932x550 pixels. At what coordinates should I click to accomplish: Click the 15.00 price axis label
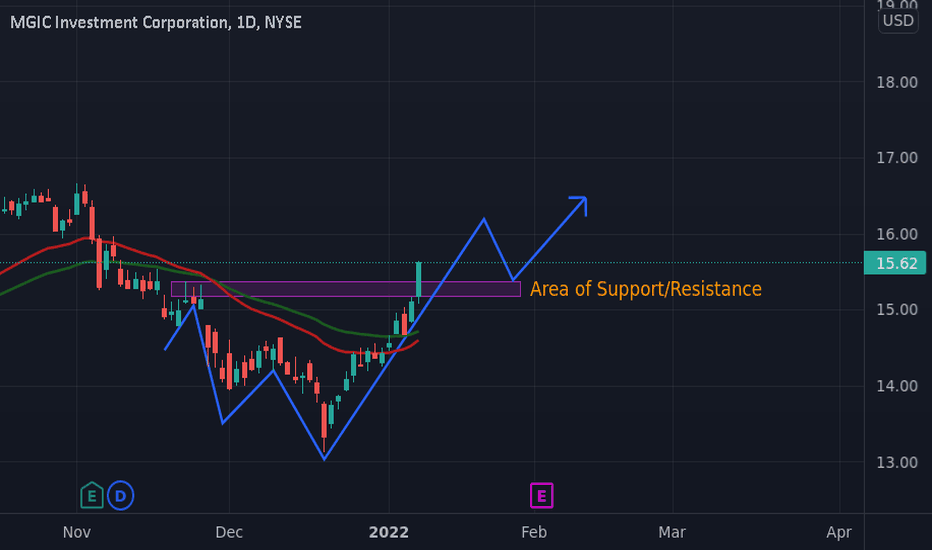click(897, 309)
